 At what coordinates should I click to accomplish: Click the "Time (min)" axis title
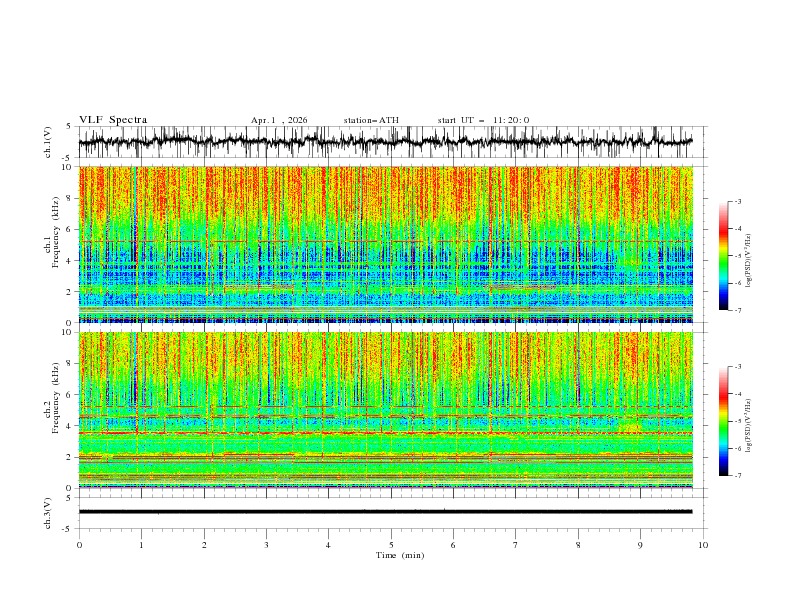(400, 555)
